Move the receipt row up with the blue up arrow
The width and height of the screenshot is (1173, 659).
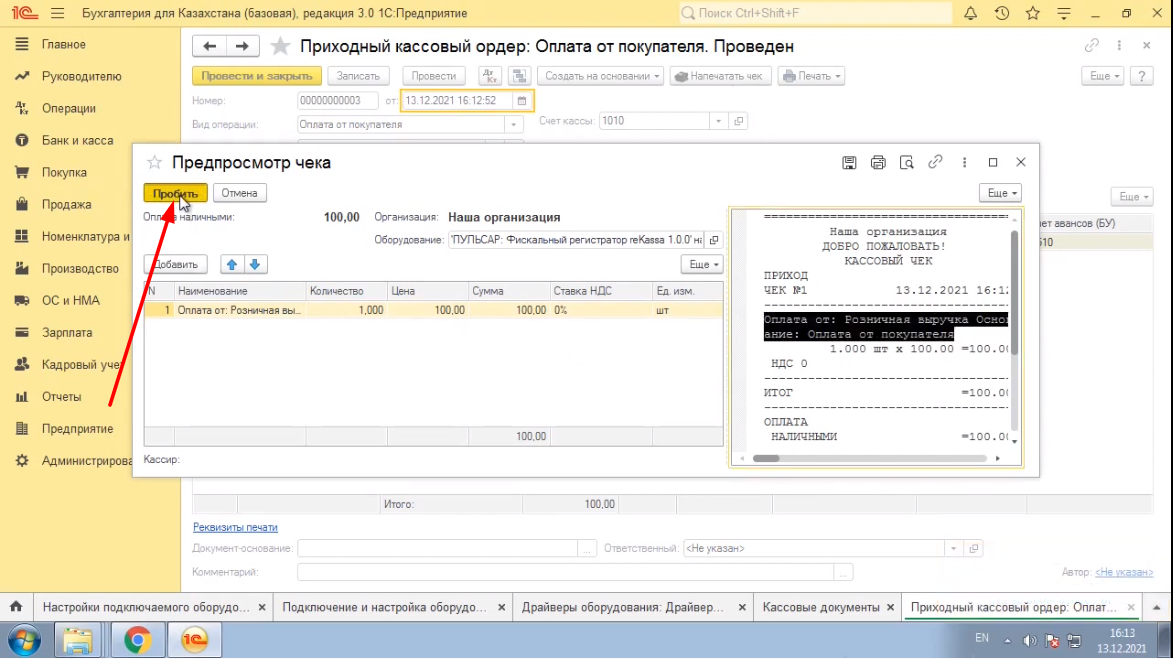pyautogui.click(x=232, y=264)
